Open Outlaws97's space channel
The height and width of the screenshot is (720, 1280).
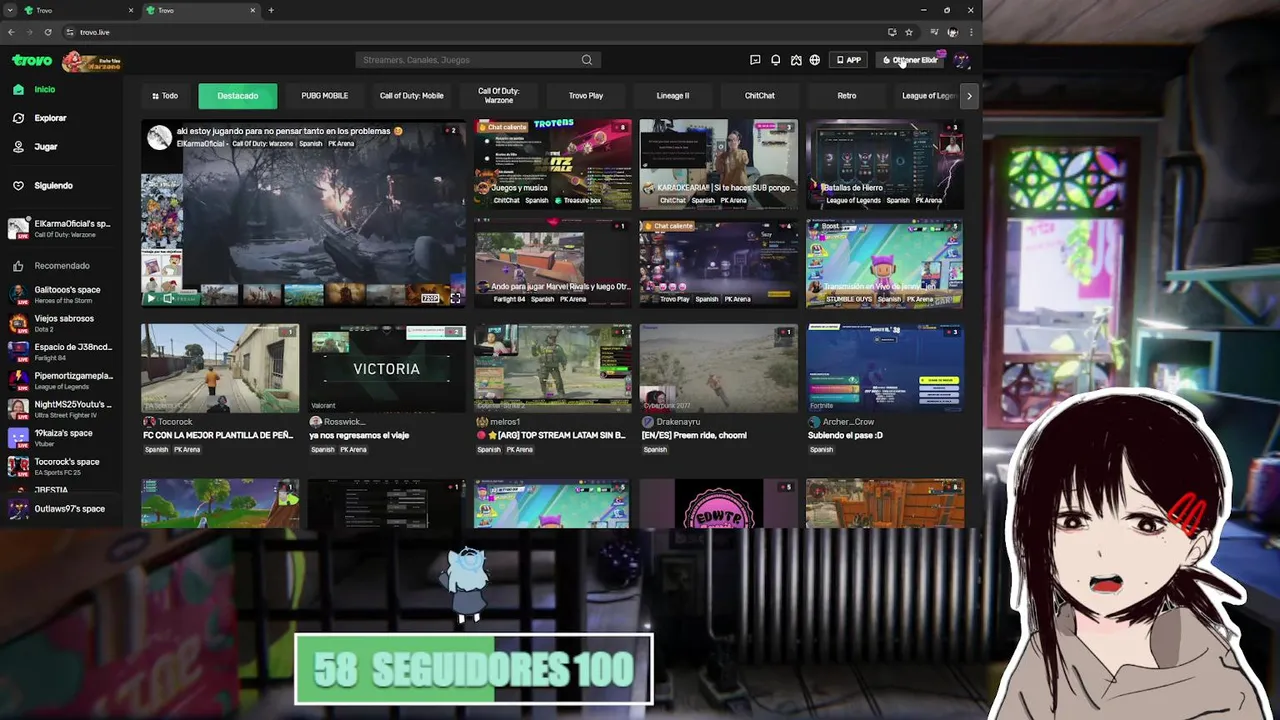tap(60, 509)
